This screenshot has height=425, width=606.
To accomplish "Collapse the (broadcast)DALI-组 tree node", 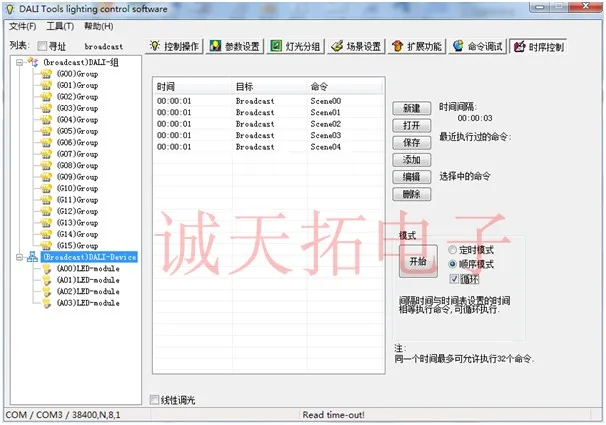I will click(19, 62).
